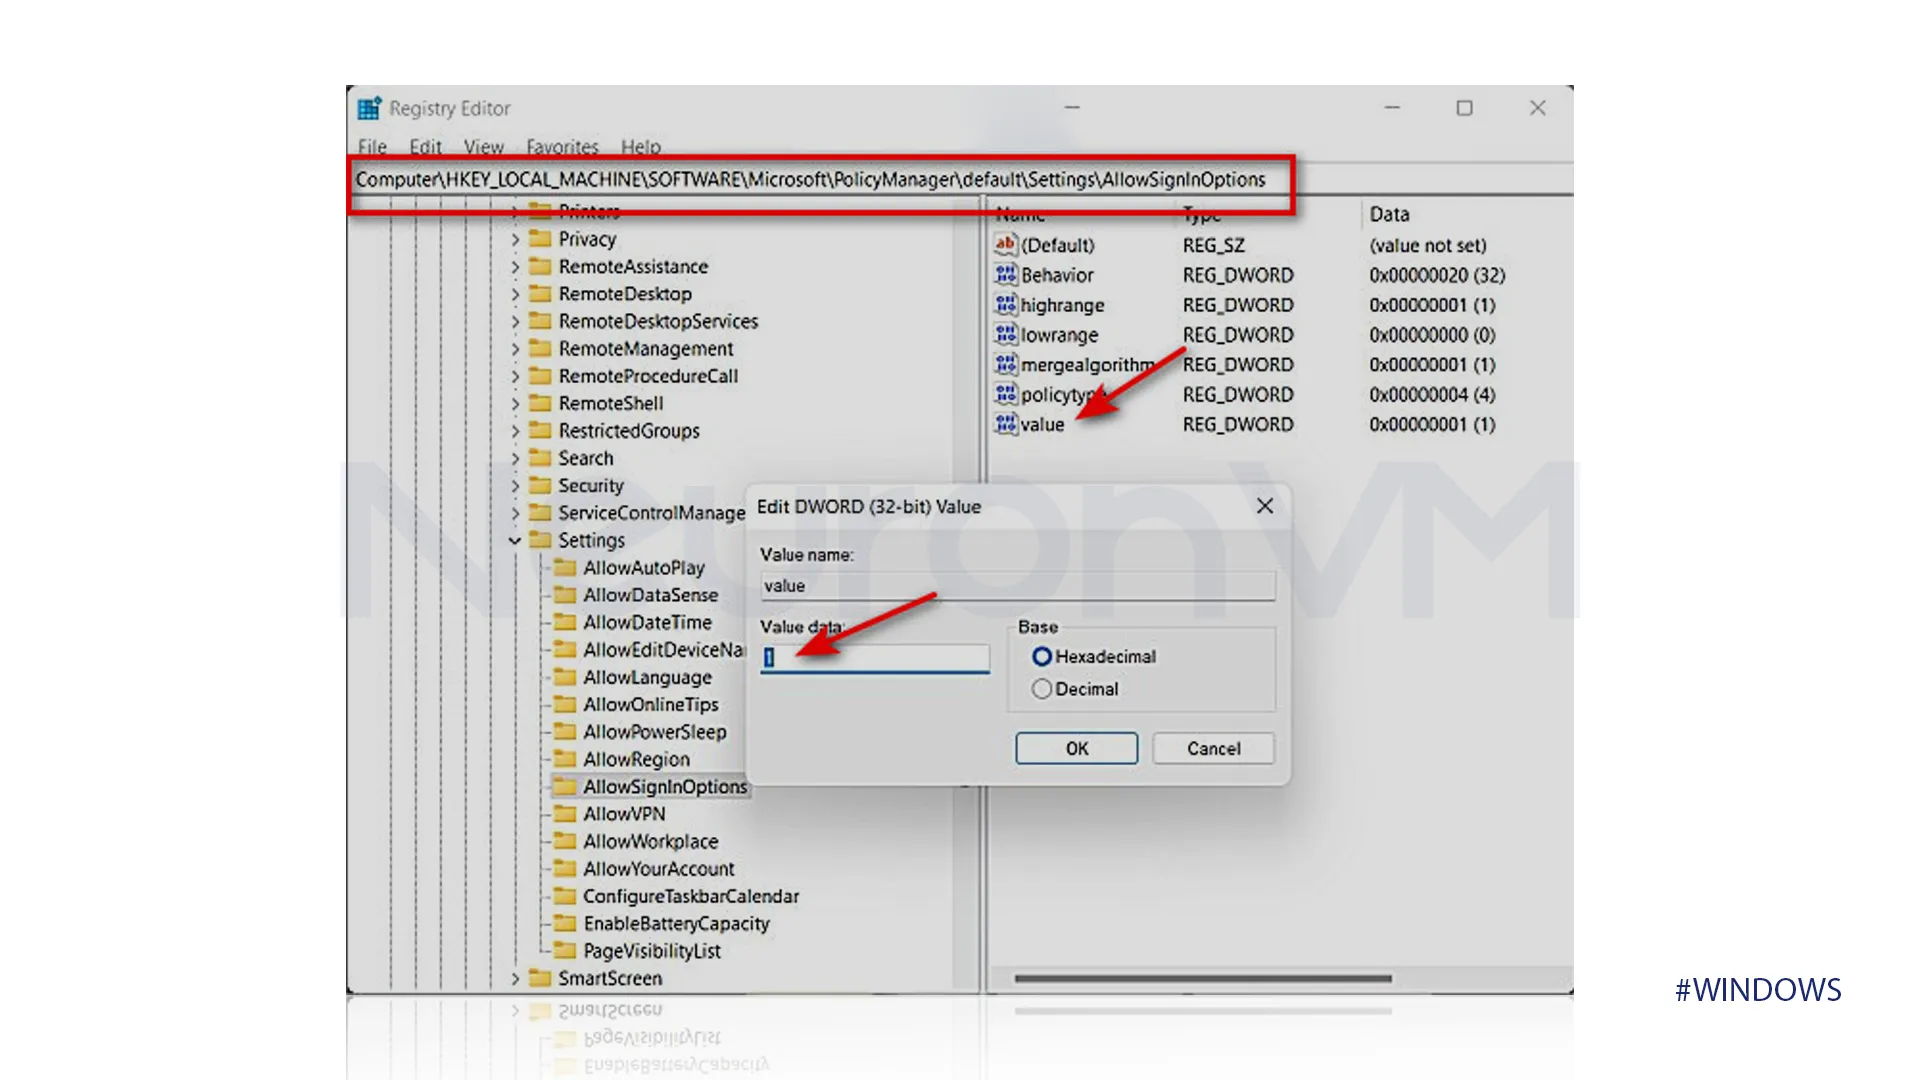This screenshot has width=1920, height=1080.
Task: Expand the RemoteDesktop key
Action: [x=515, y=294]
